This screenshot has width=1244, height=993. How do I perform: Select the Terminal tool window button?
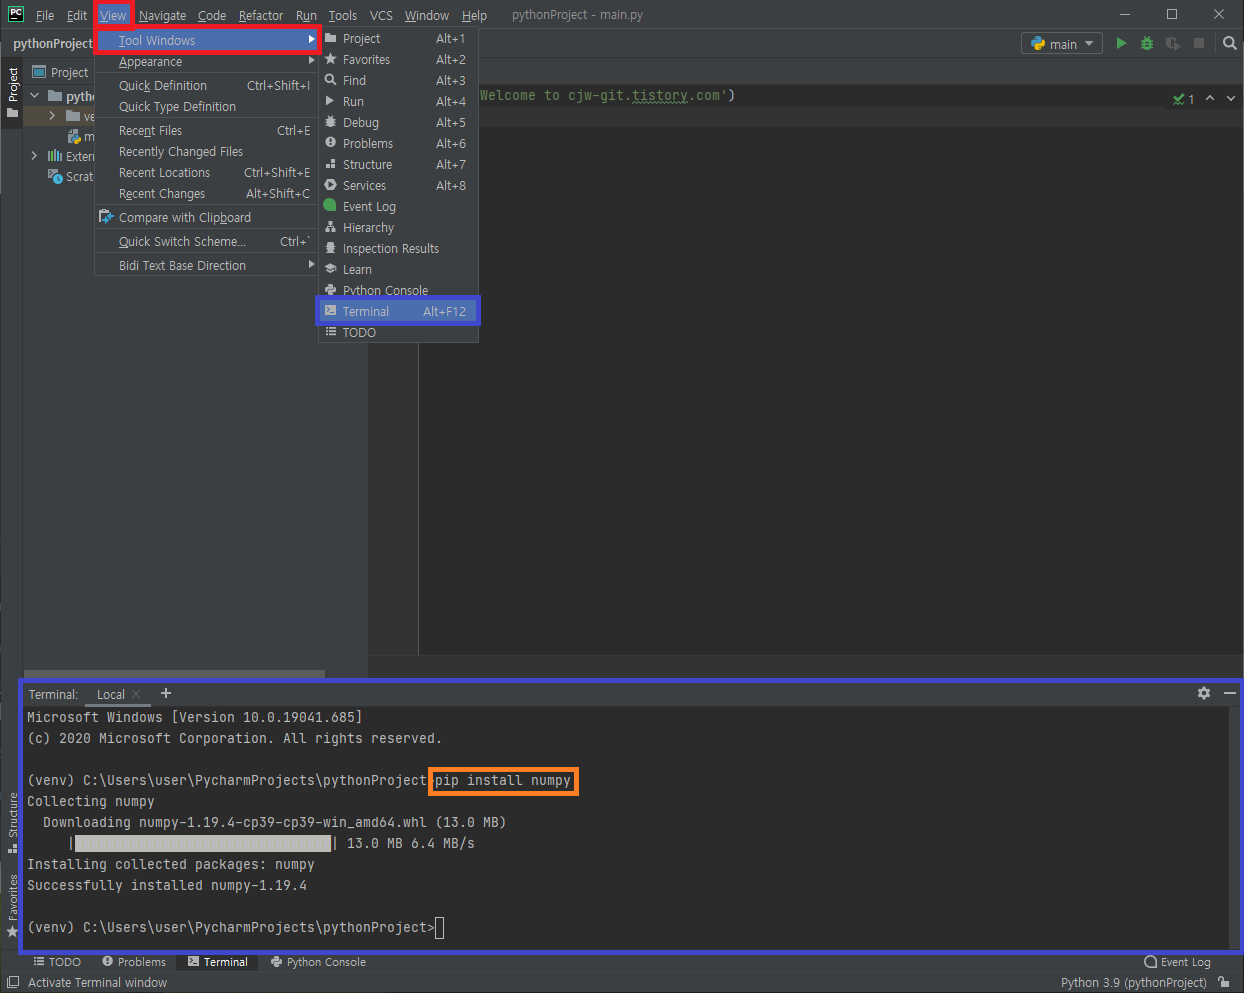point(217,962)
